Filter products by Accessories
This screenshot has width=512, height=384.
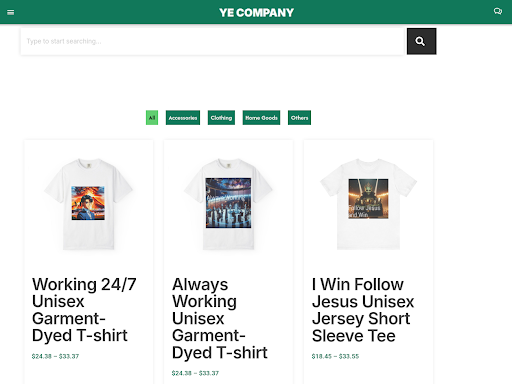point(183,118)
